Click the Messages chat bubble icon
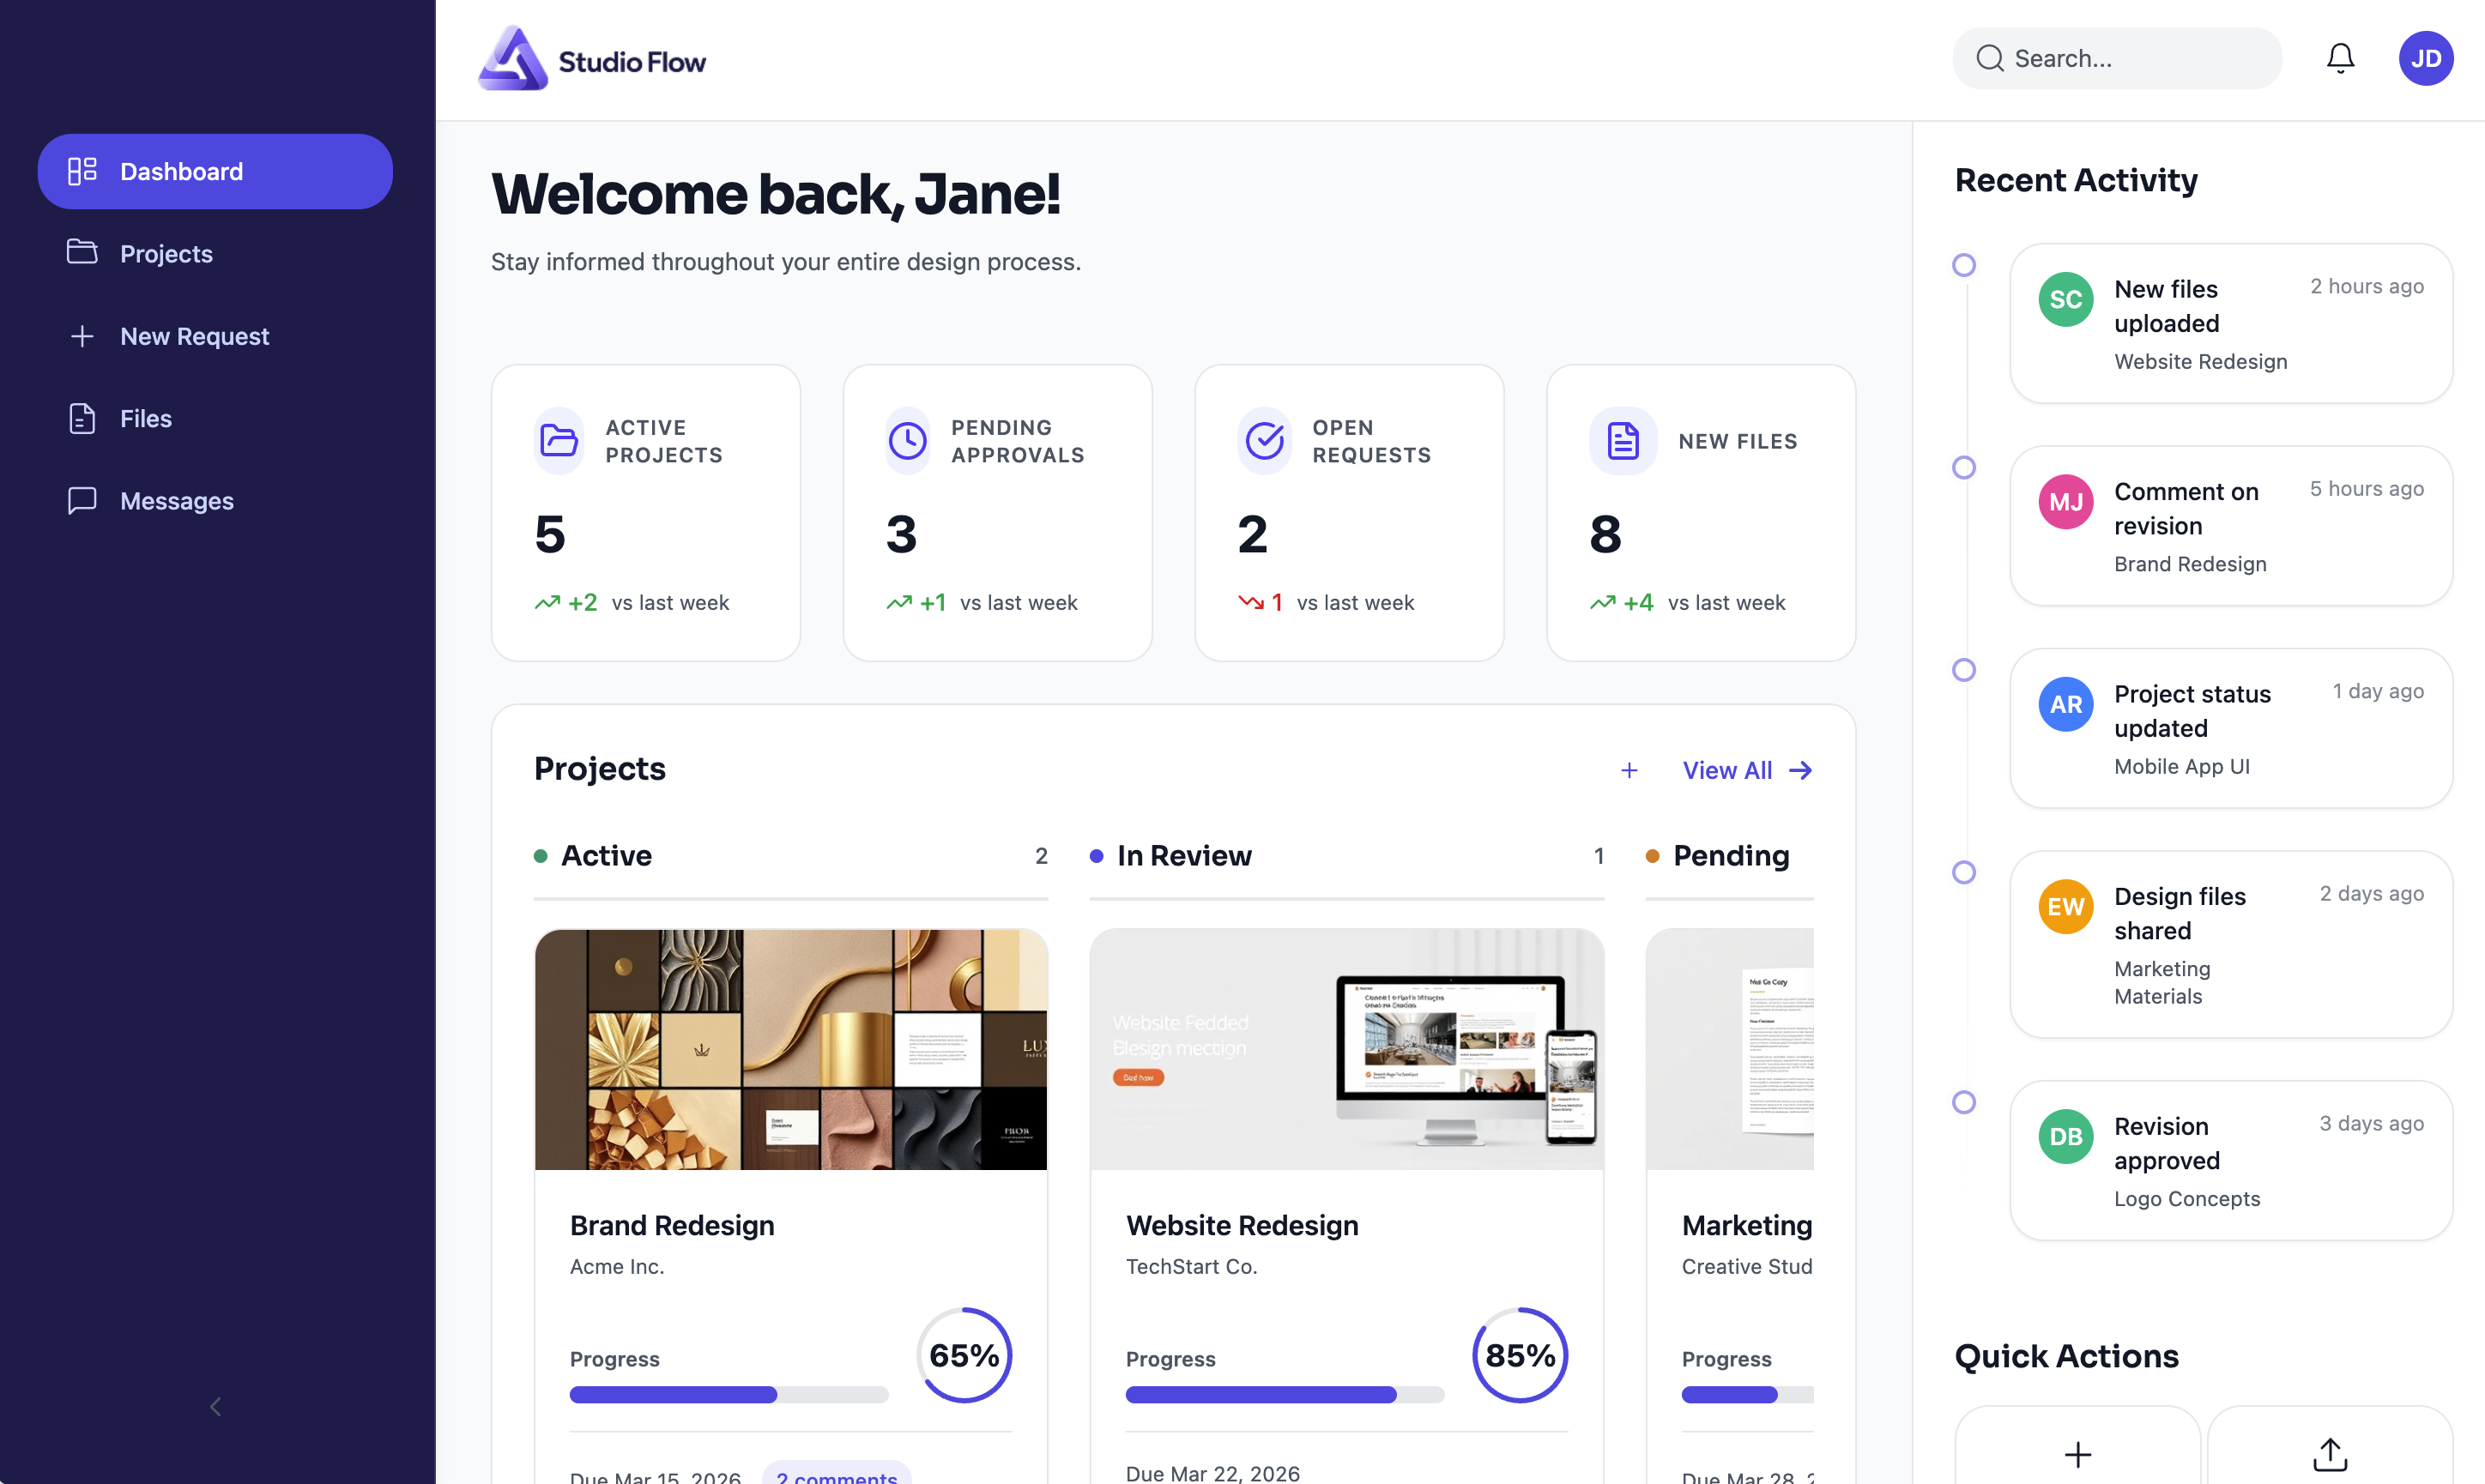 coord(82,500)
